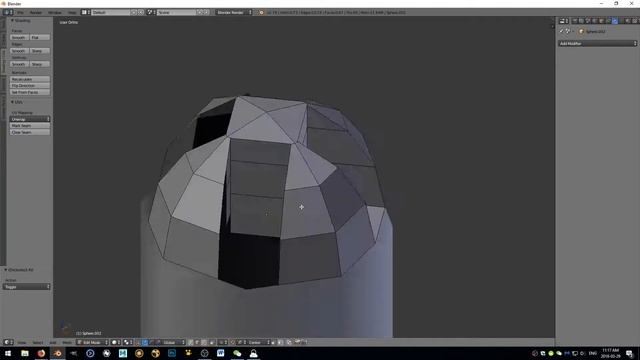Add a new screen layout with plus icon

[x=133, y=12]
